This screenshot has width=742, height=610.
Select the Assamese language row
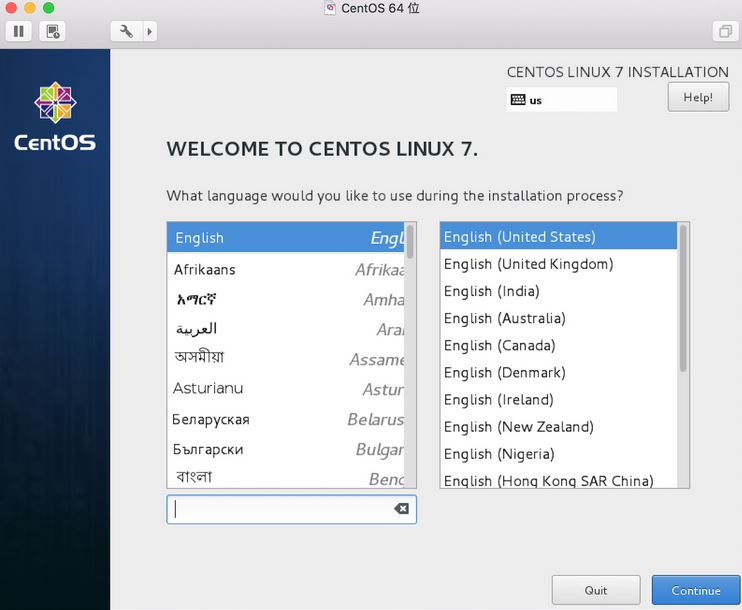tap(286, 359)
